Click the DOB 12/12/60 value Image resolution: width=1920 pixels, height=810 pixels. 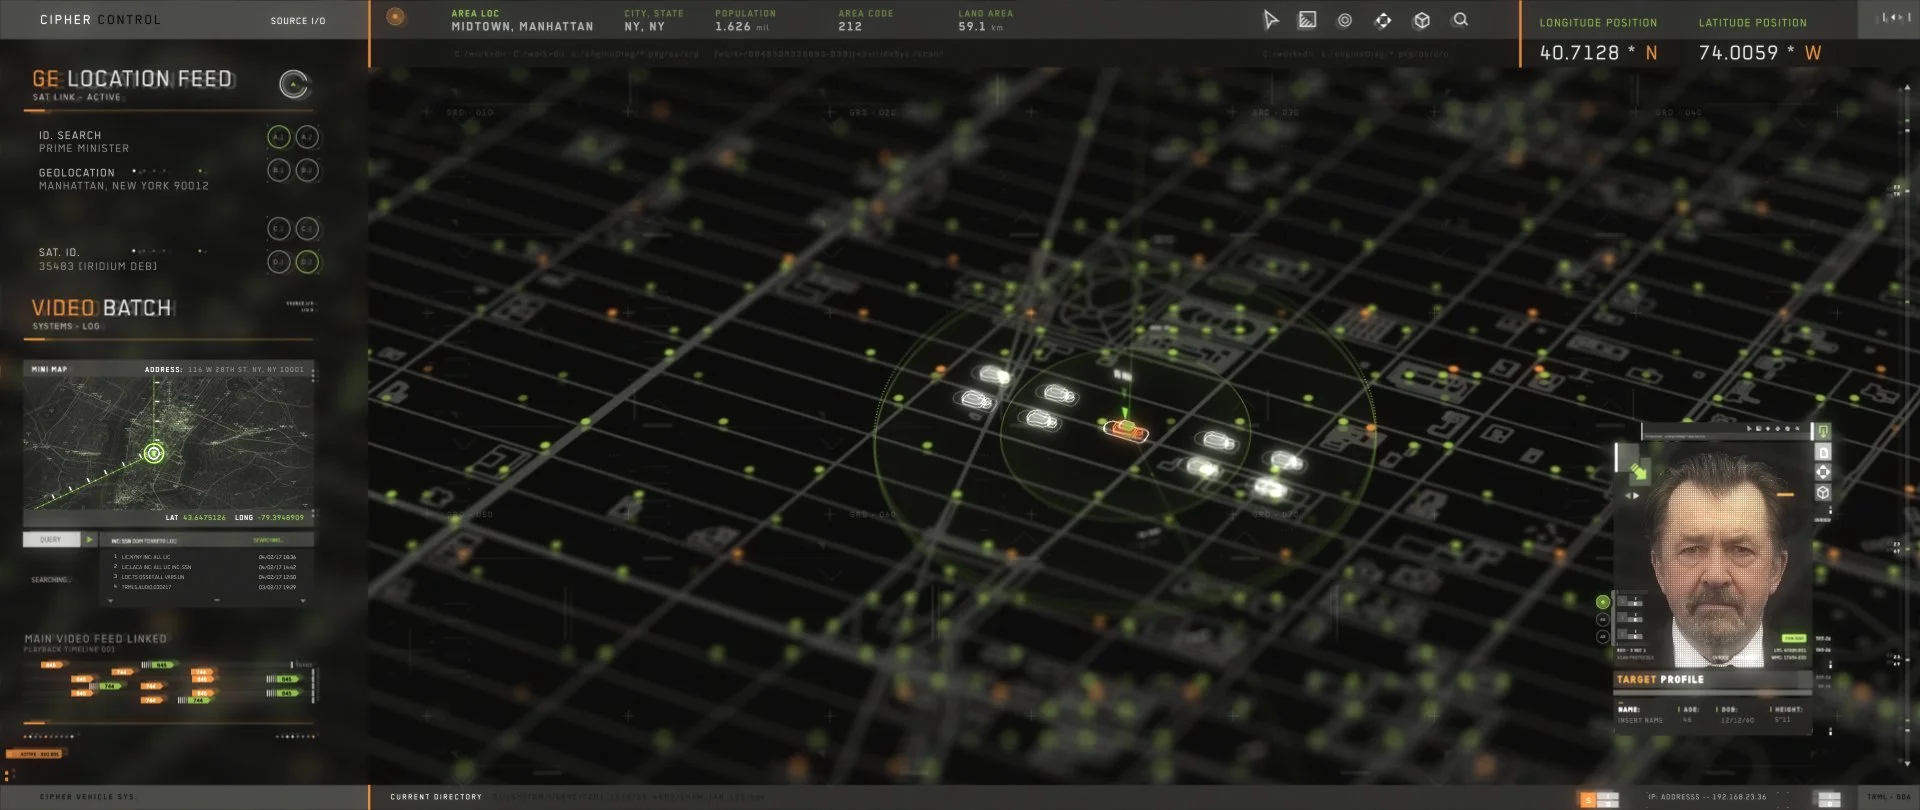pyautogui.click(x=1738, y=720)
